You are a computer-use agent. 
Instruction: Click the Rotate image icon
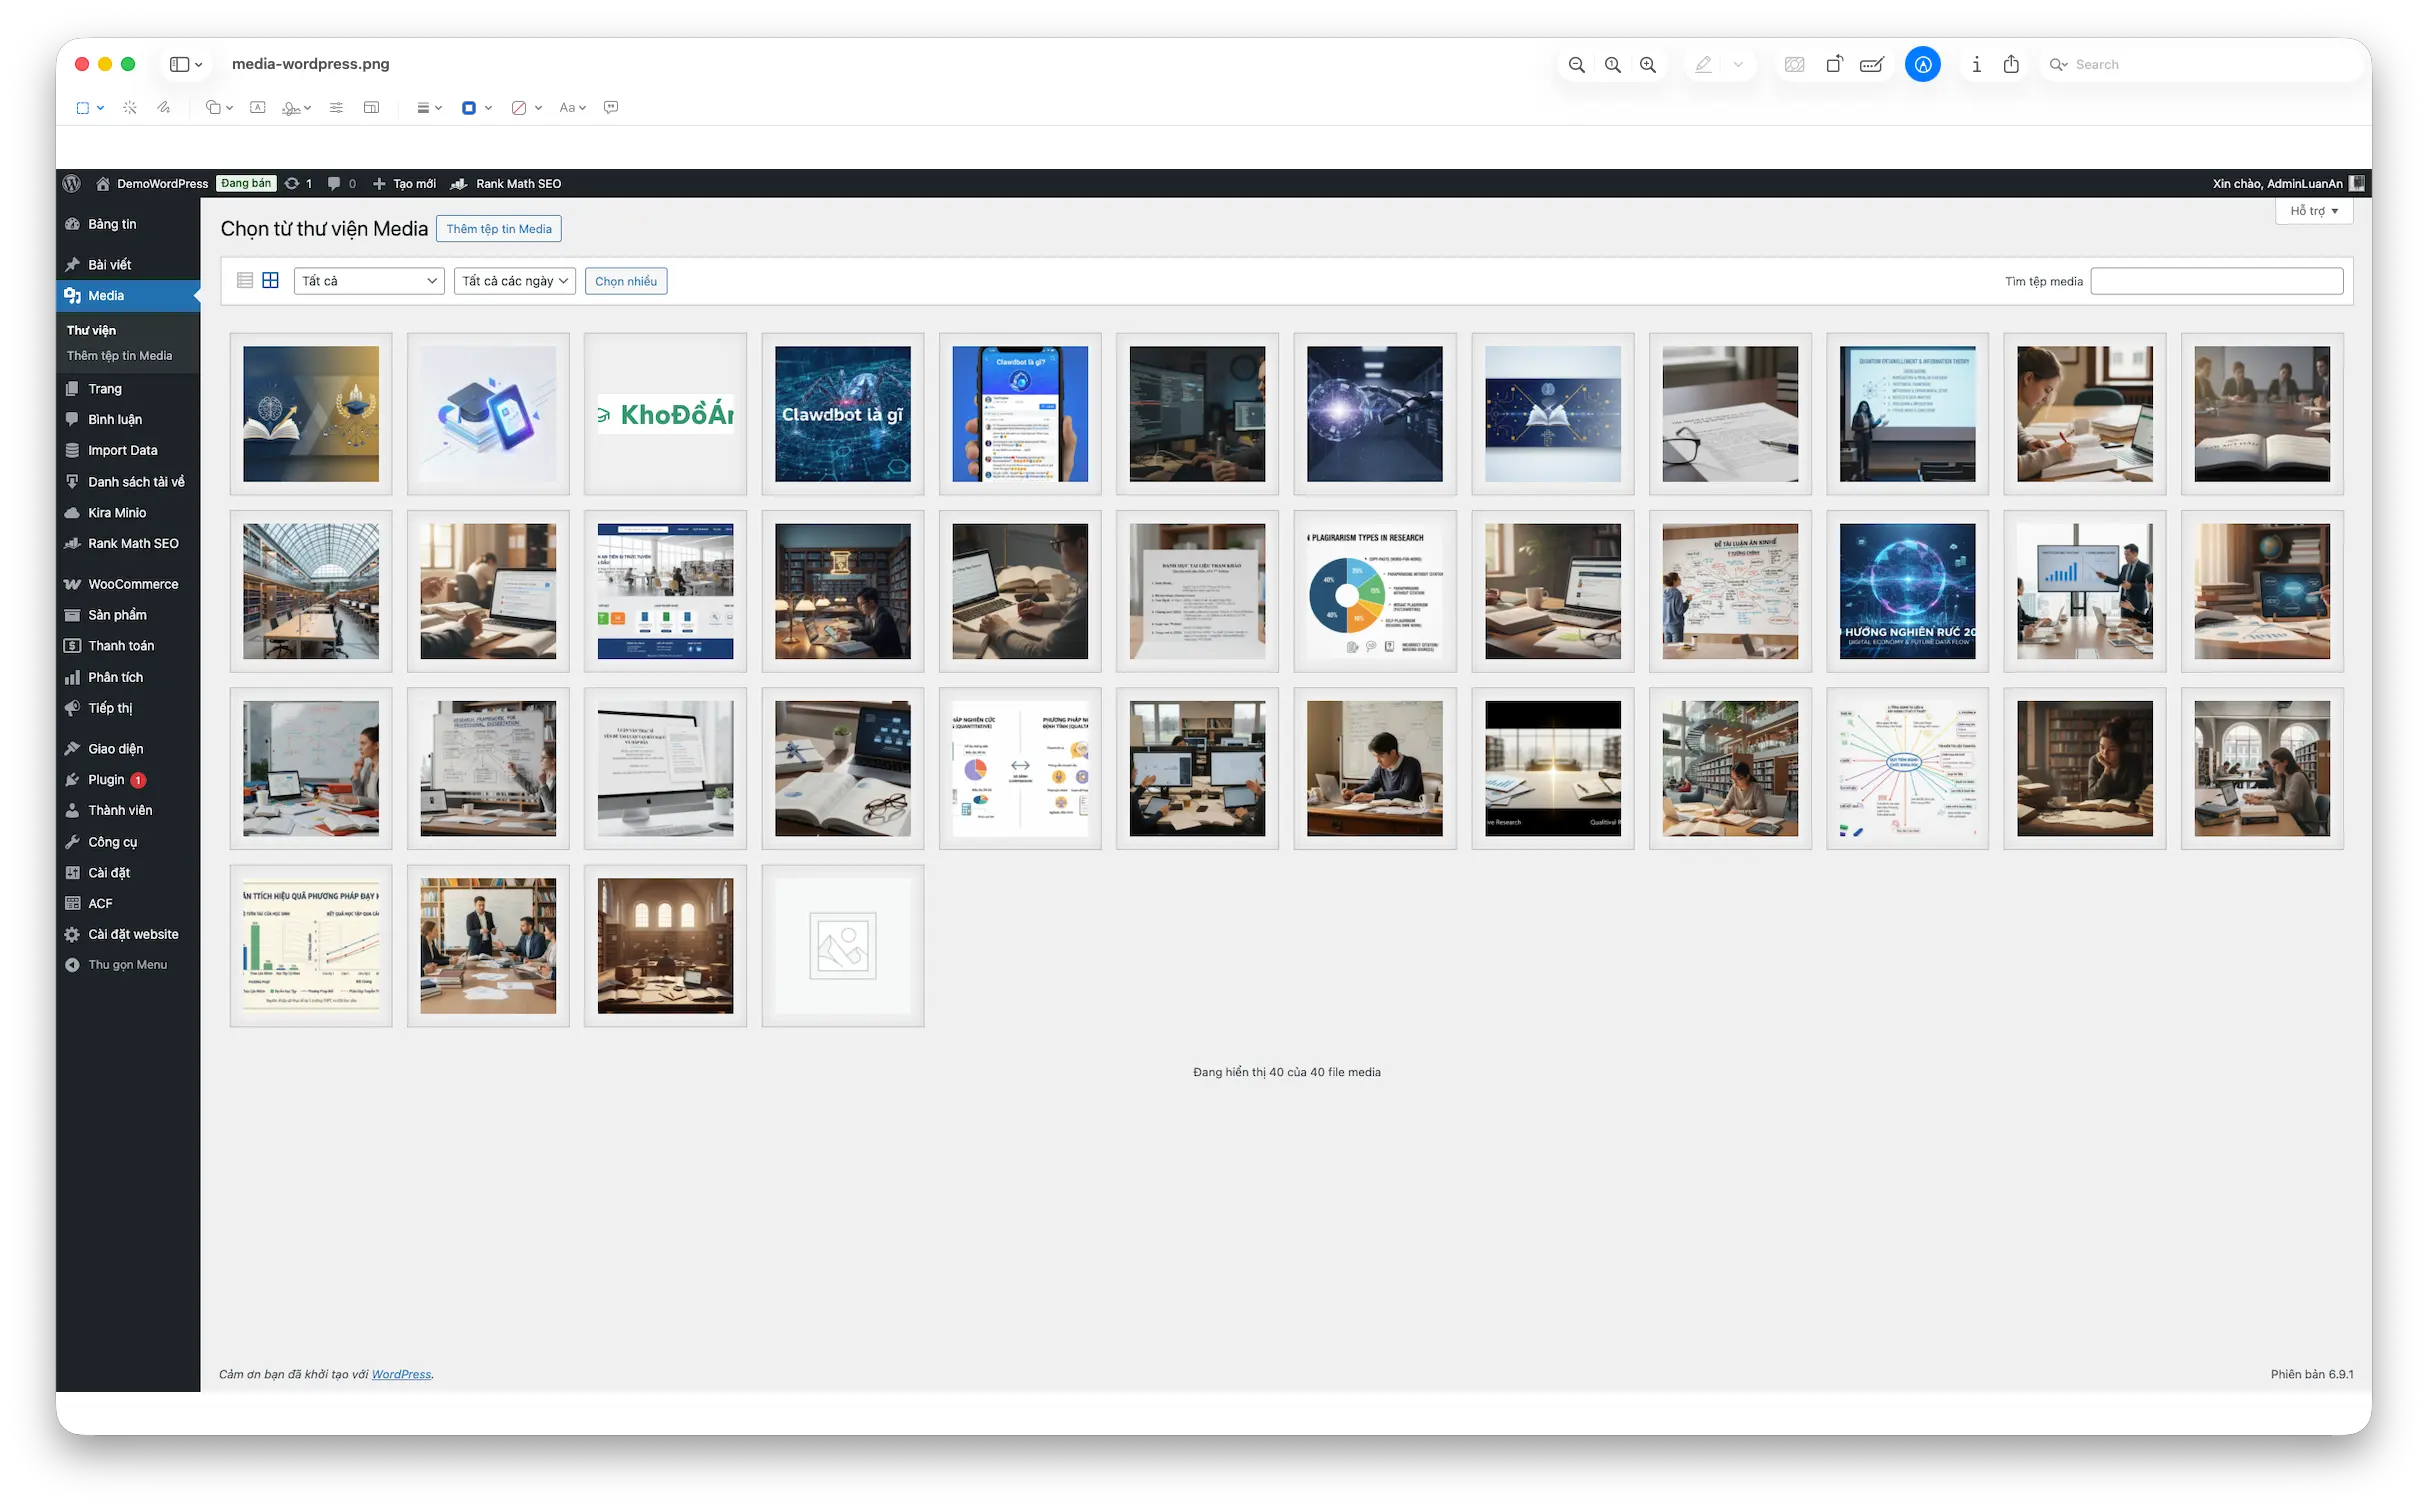[1834, 64]
